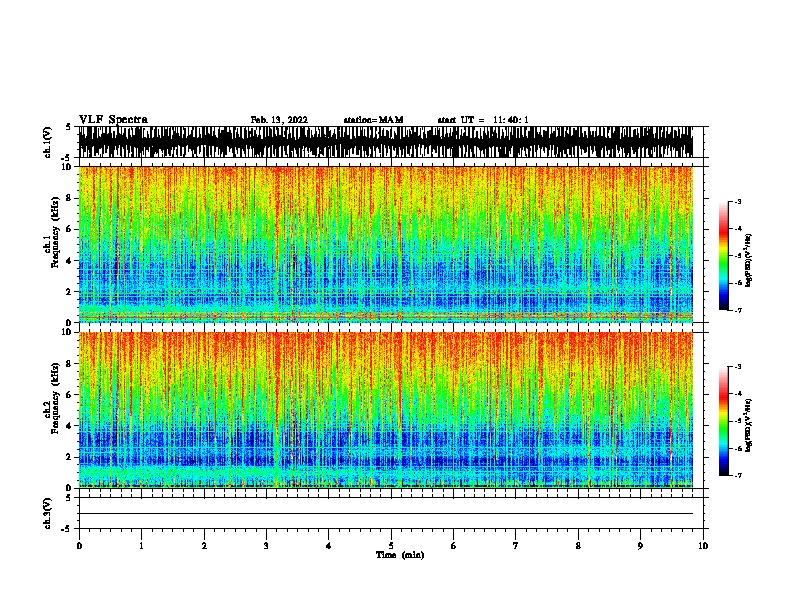This screenshot has height=612, width=792.
Task: Click x-axis time tick label '3'
Action: click(266, 546)
